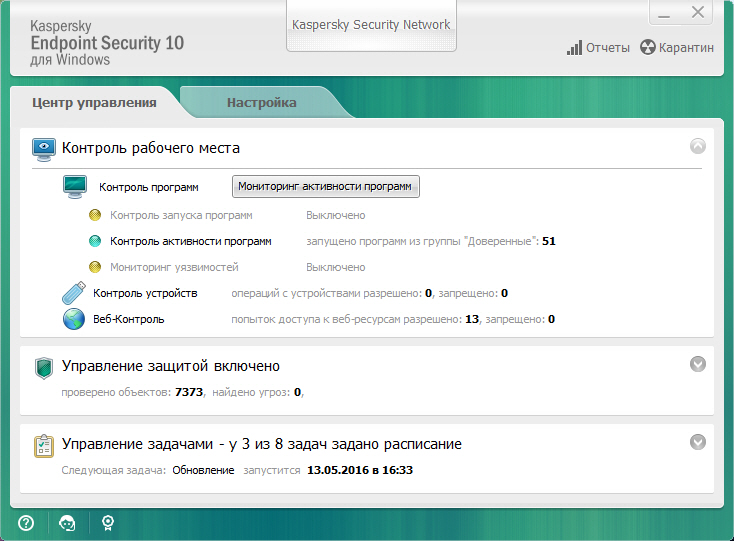Click the USB drive icon for Контроль устройств
734x541 pixels.
point(74,293)
